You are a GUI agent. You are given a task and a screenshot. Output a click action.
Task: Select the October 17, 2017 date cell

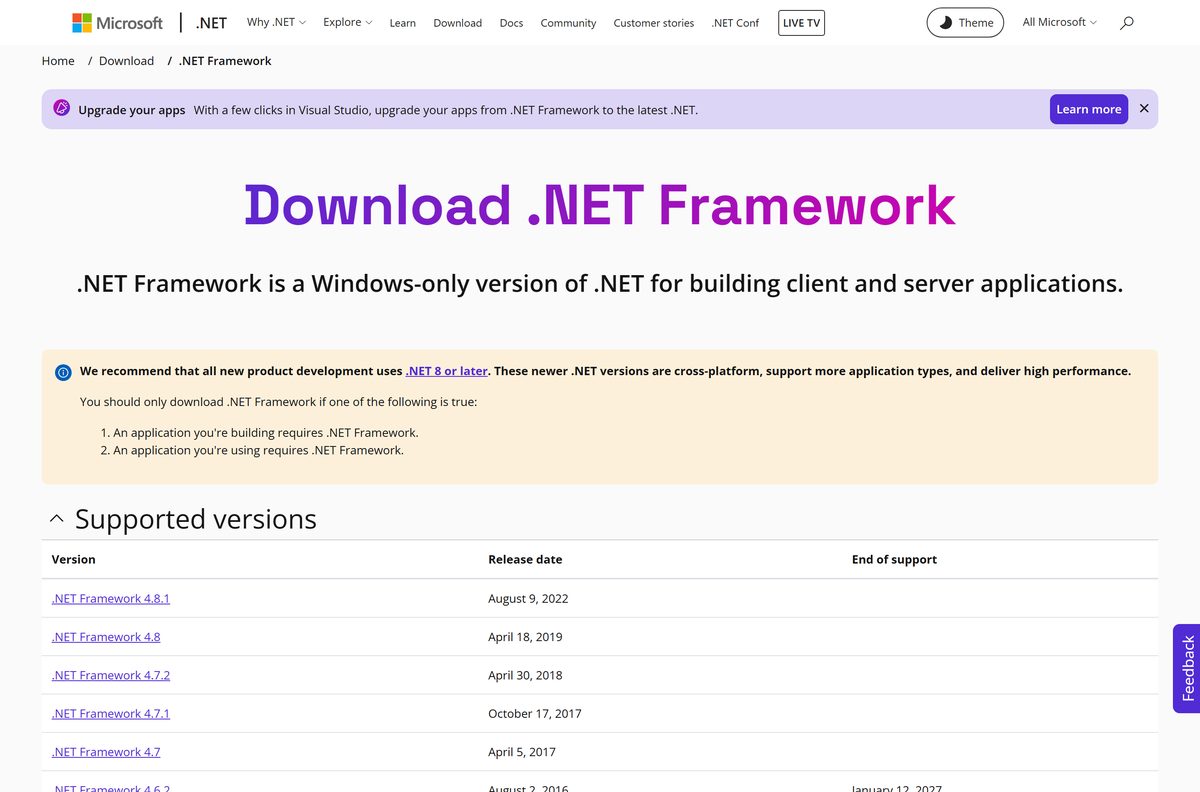pos(535,714)
